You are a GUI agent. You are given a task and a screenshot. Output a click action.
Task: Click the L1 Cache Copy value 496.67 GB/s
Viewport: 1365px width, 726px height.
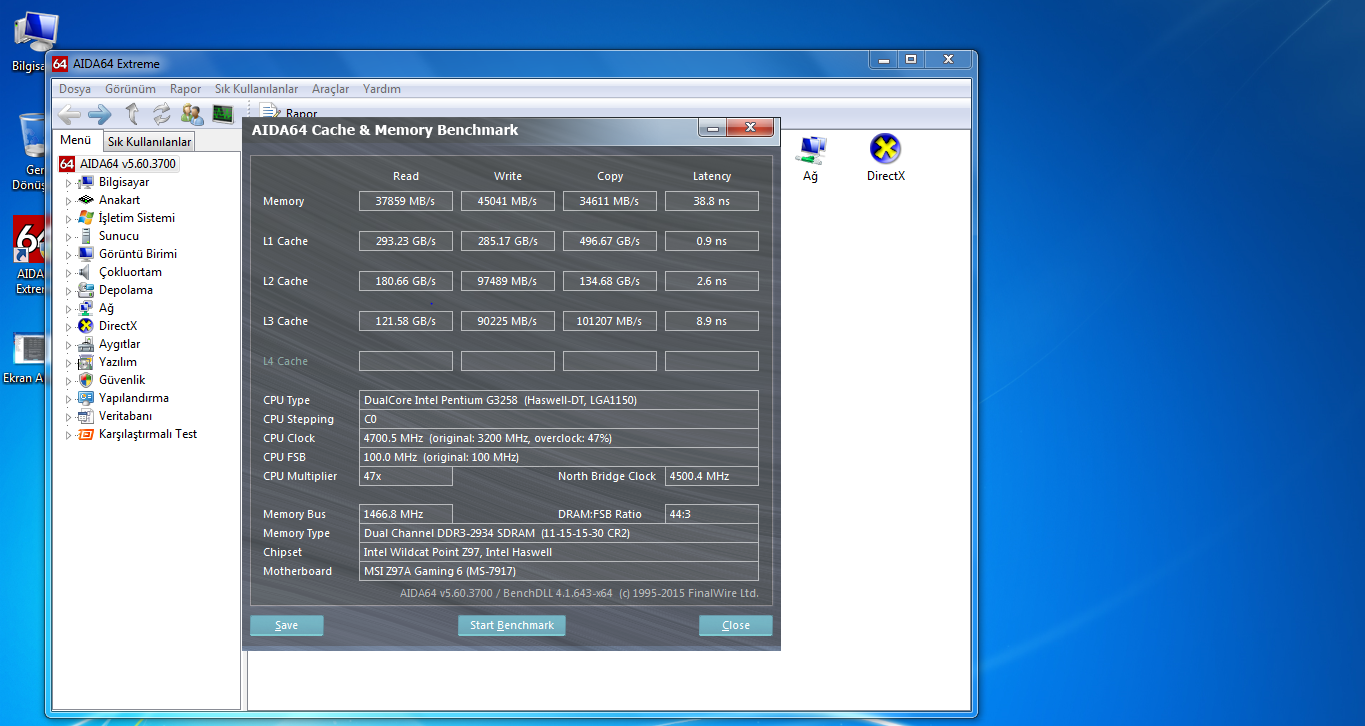[x=610, y=241]
